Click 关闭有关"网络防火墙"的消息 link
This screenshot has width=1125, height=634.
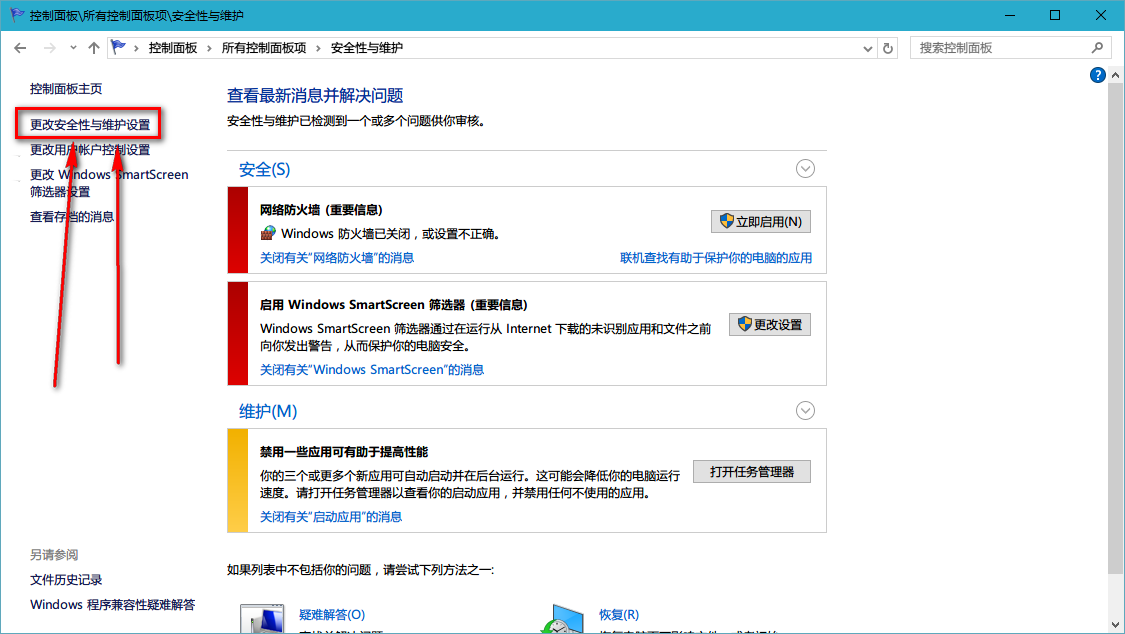point(336,257)
